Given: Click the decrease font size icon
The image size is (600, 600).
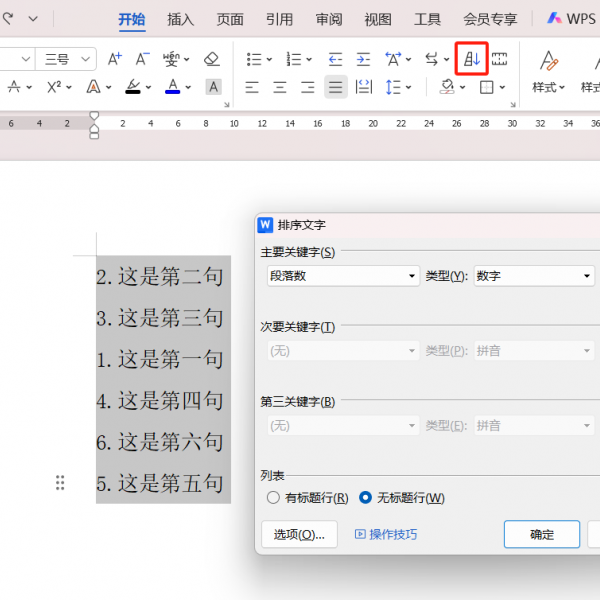Looking at the screenshot, I should [x=143, y=59].
